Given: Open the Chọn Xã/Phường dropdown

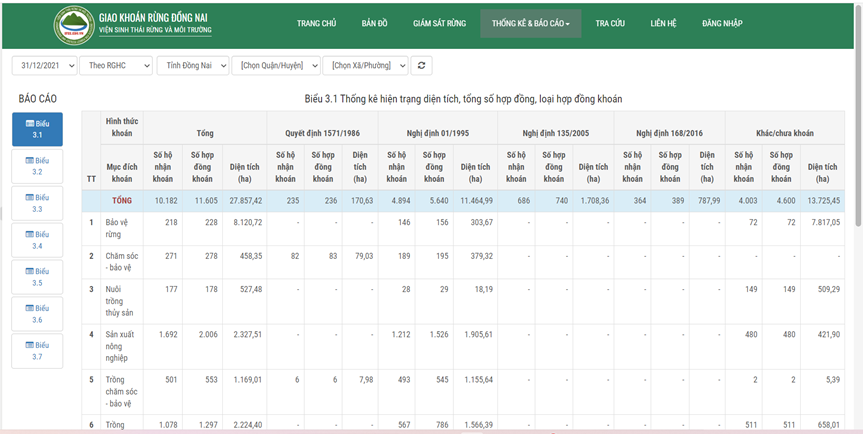Looking at the screenshot, I should coord(365,65).
